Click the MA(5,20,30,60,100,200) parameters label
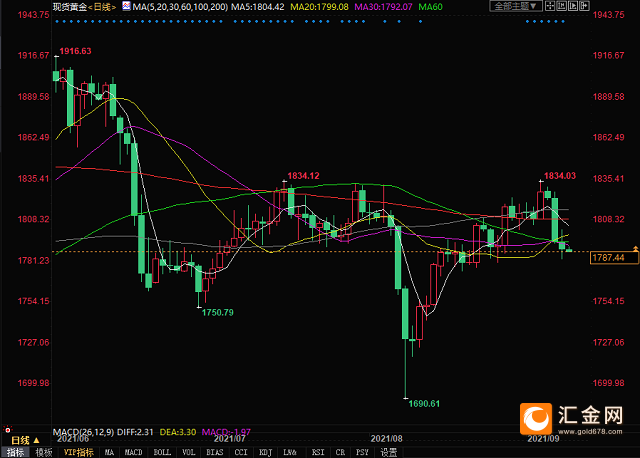Image resolution: width=640 pixels, height=458 pixels. pos(180,7)
